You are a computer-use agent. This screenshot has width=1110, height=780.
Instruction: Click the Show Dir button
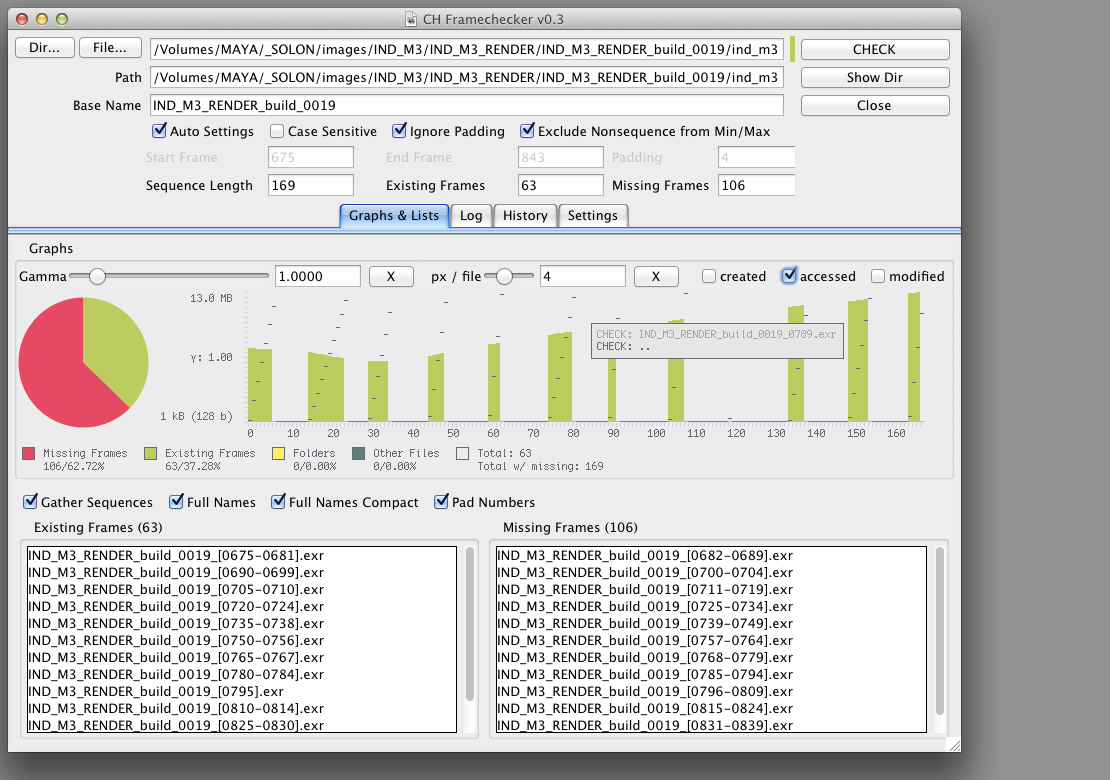click(x=875, y=78)
